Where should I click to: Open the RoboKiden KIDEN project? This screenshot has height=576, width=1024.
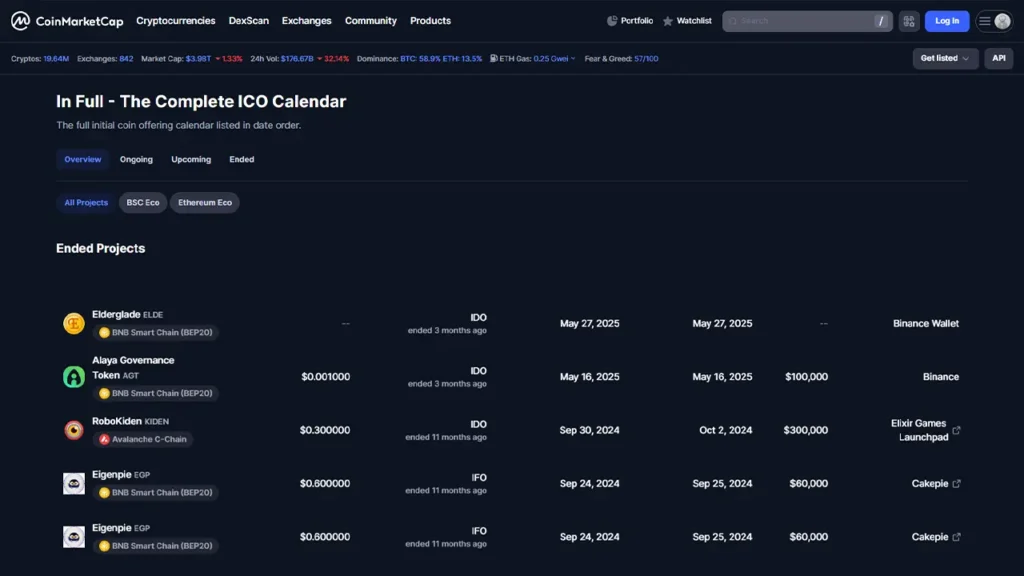tap(131, 421)
